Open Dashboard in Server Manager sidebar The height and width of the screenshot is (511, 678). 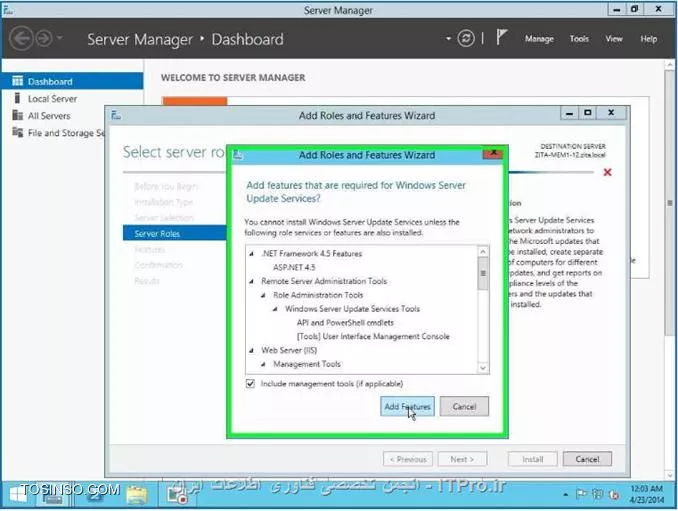tap(72, 81)
